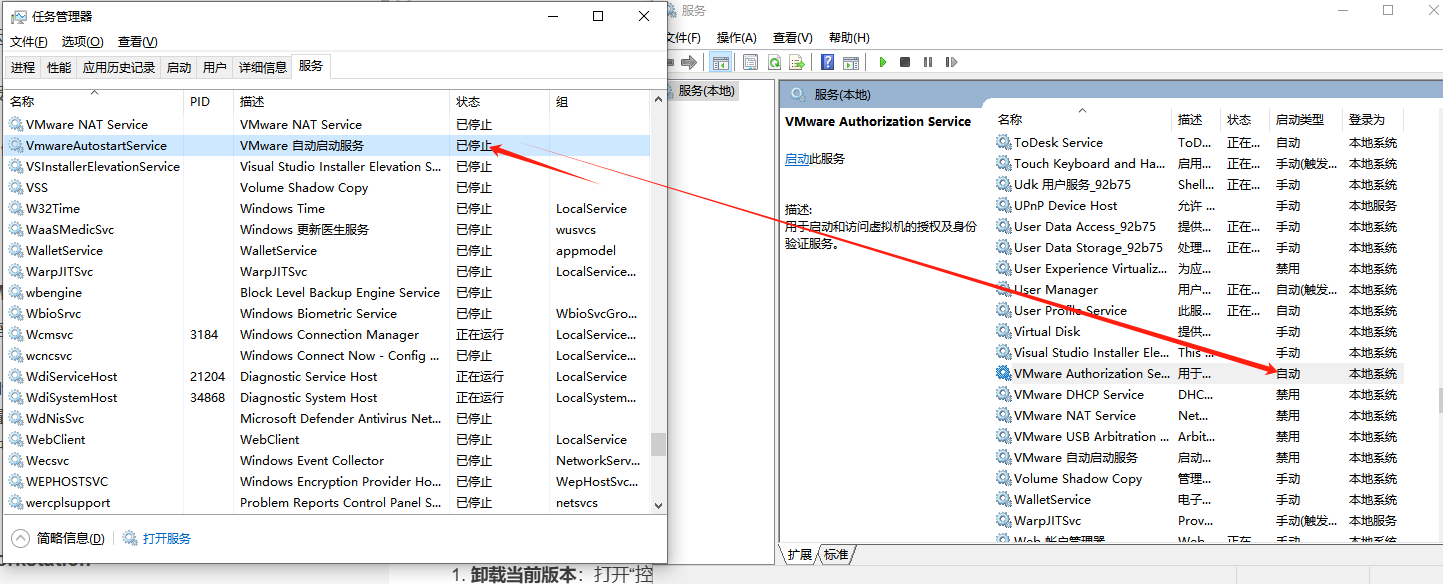Click gear icon next to UPnP Device Host
Image resolution: width=1443 pixels, height=584 pixels.
pyautogui.click(x=1004, y=206)
